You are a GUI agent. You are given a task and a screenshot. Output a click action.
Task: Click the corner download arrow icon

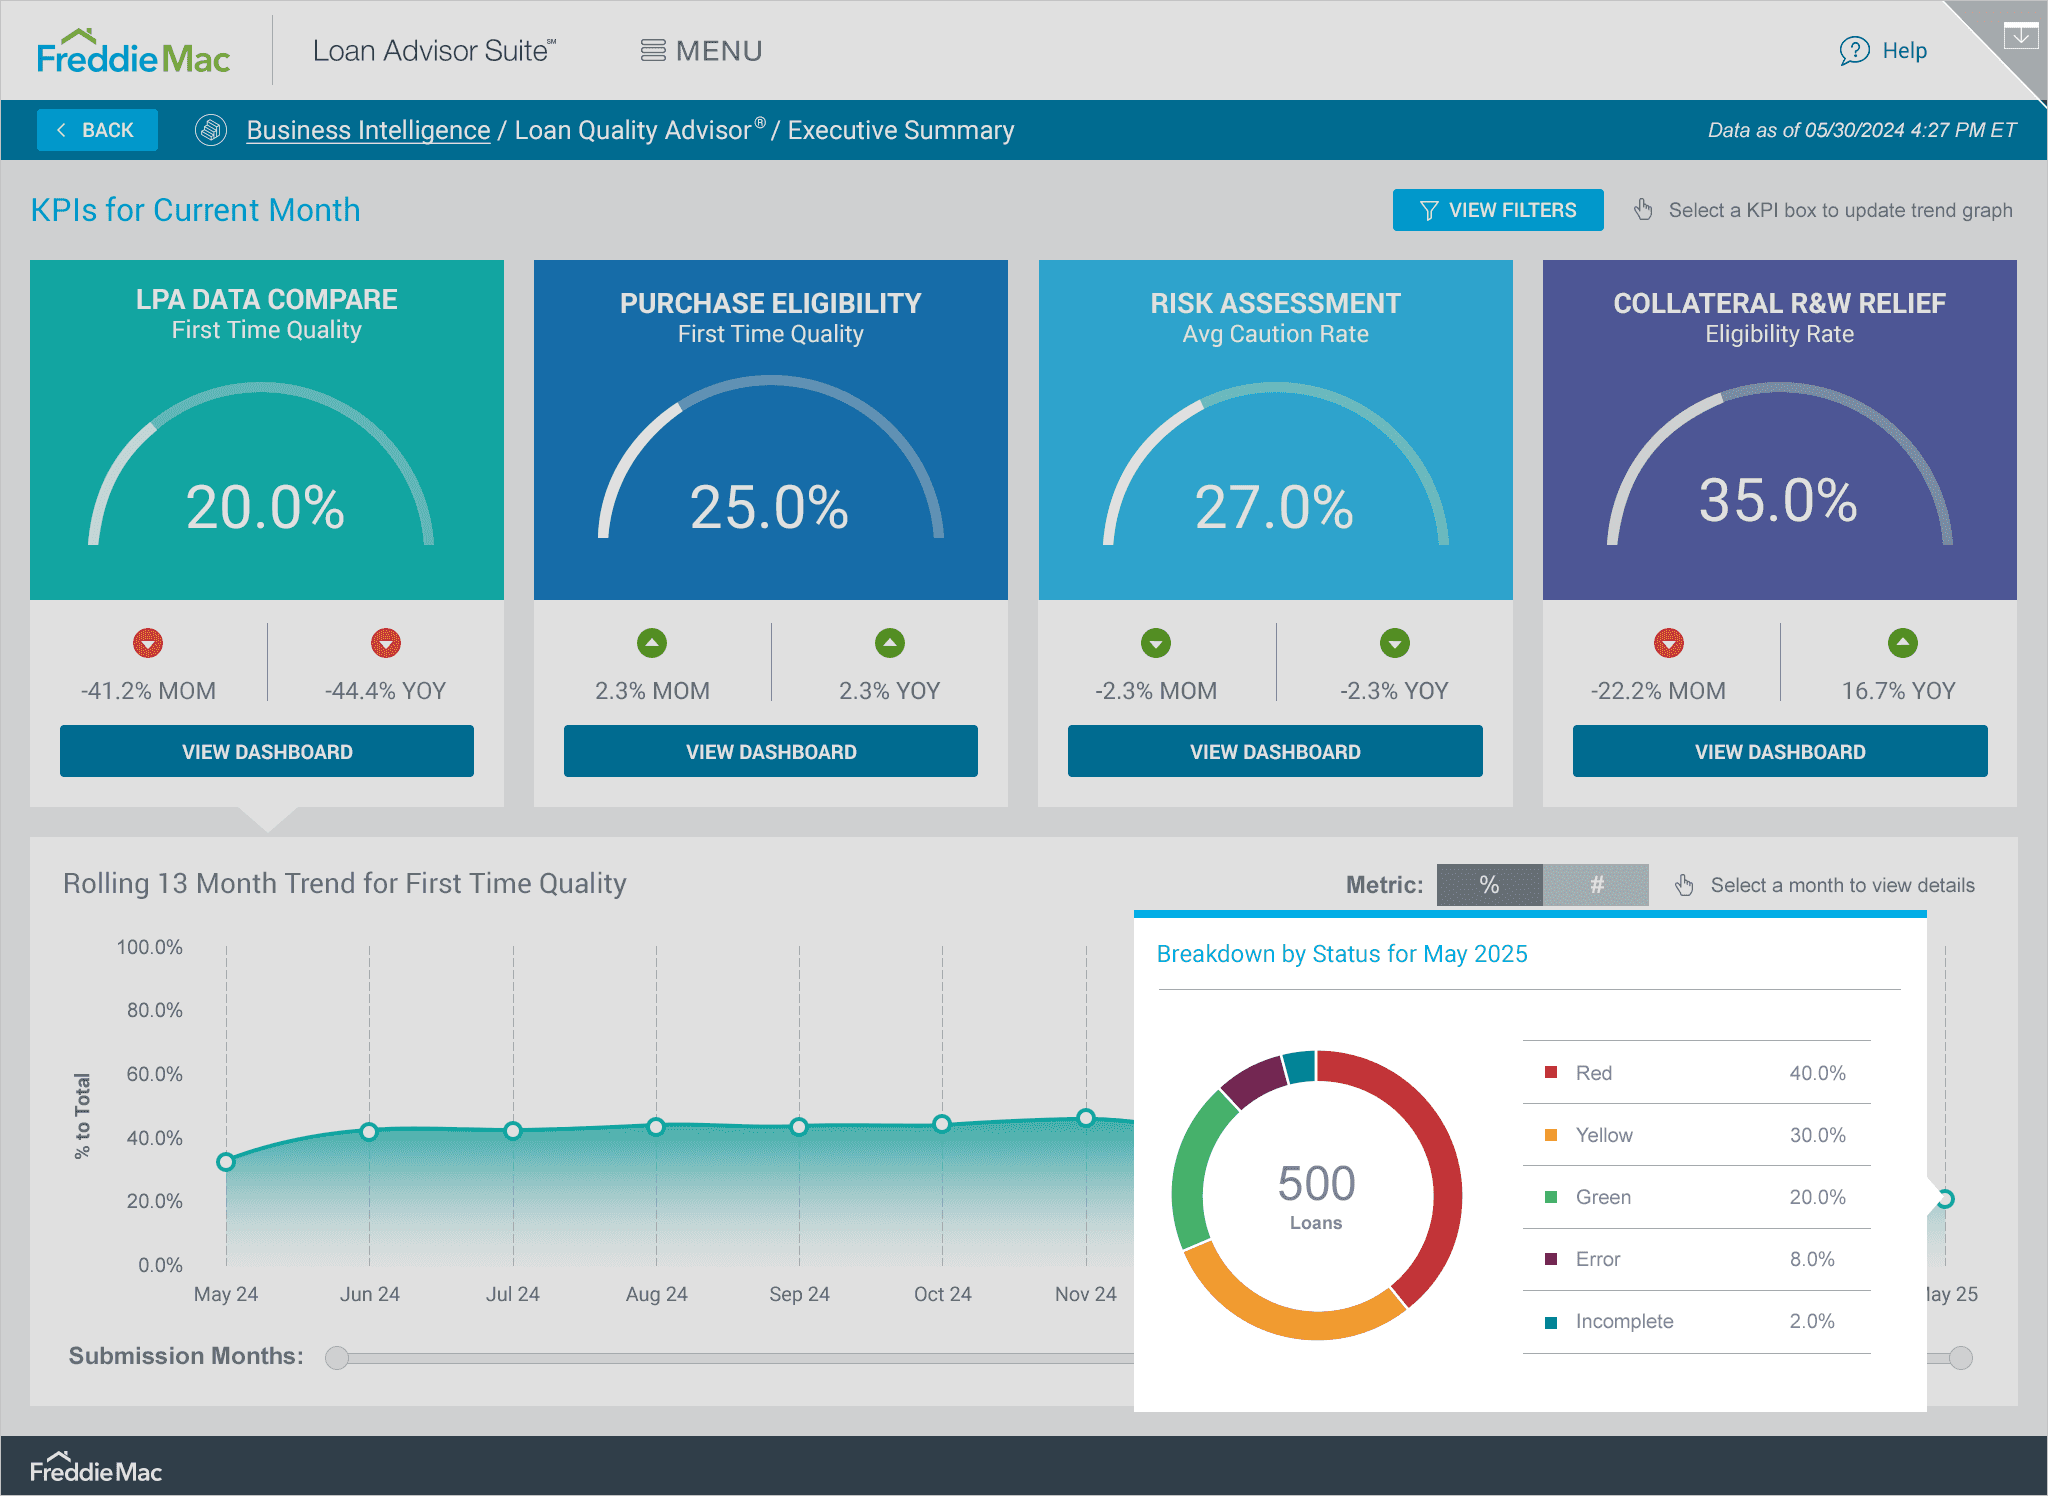(2021, 35)
